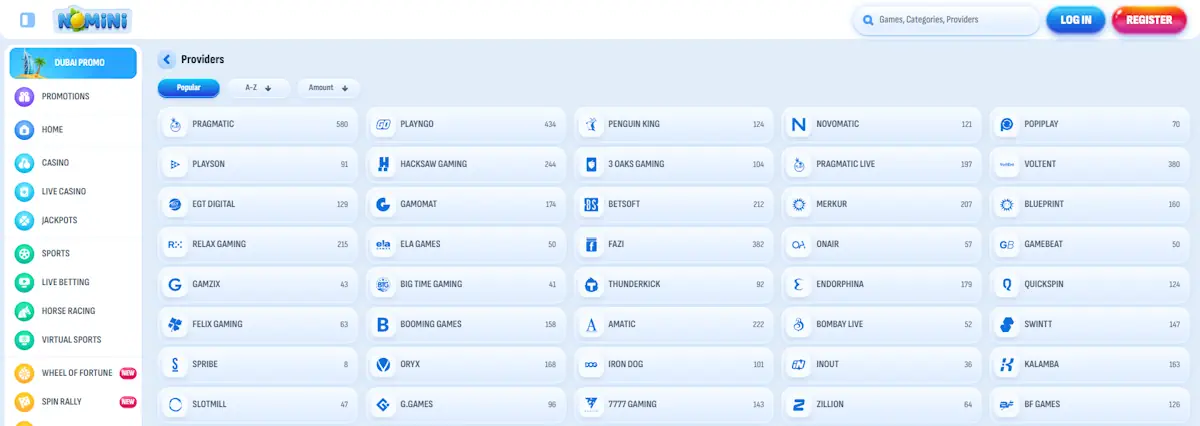The image size is (1200, 426).
Task: Click the Thunderkick logo icon
Action: click(590, 285)
